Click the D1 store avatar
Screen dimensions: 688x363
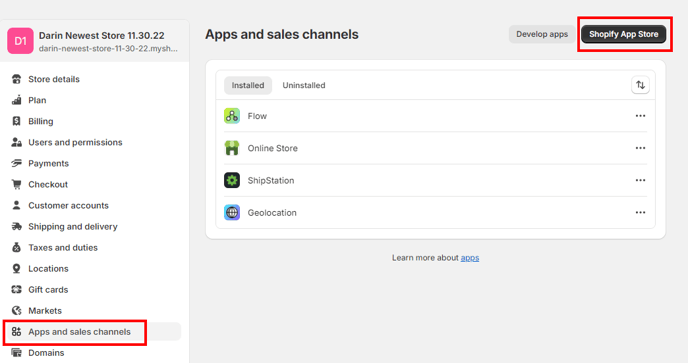coord(20,41)
